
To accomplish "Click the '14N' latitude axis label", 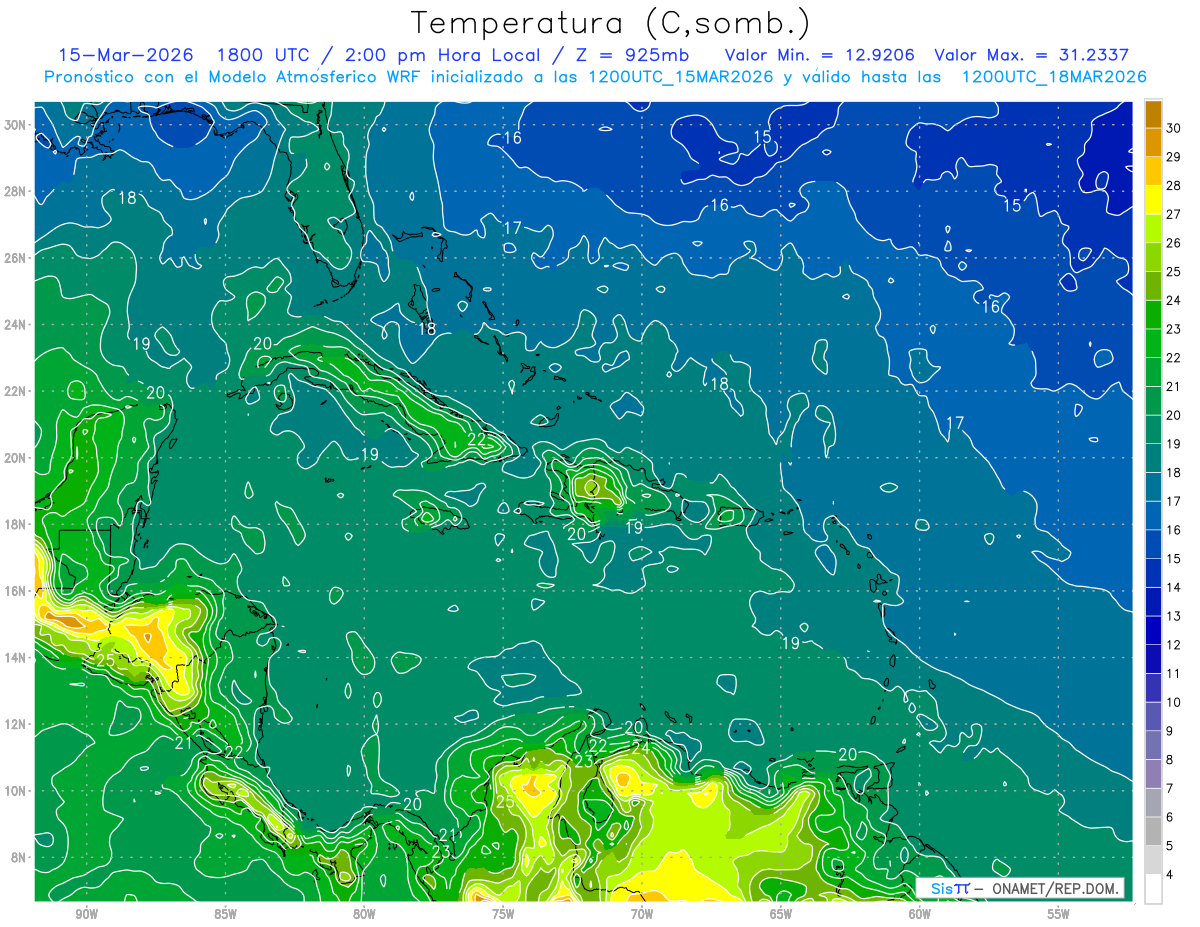I will click(x=15, y=658).
